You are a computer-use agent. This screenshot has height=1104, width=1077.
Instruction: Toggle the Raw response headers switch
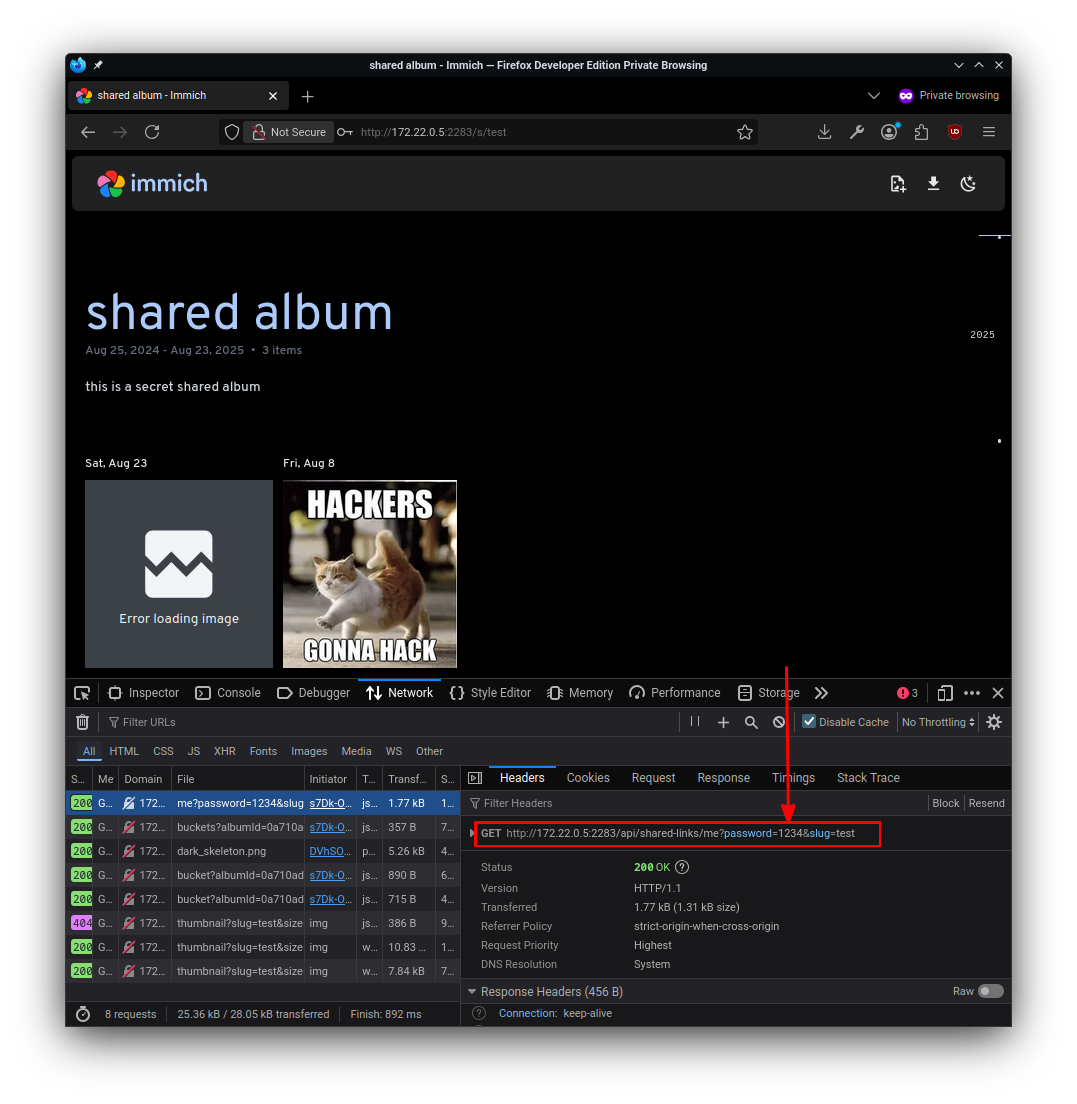[x=990, y=991]
